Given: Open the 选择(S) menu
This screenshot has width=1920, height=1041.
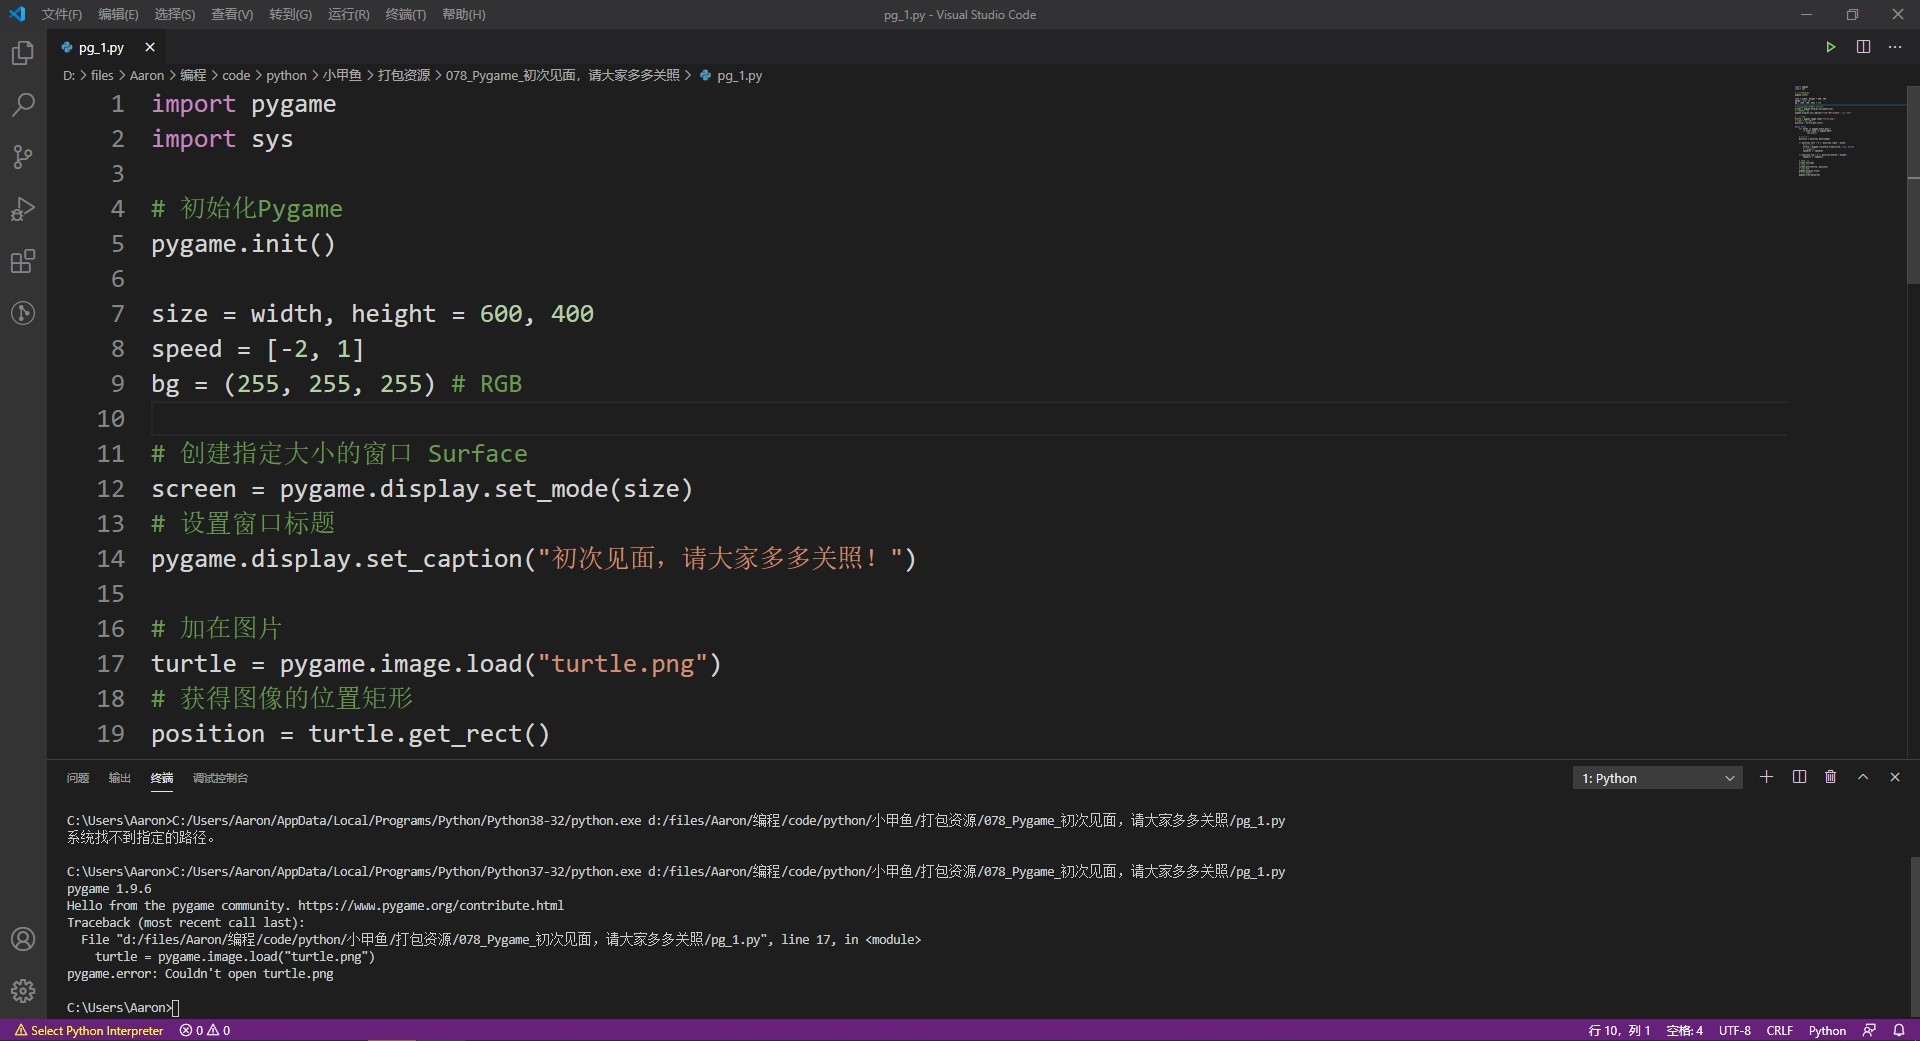Looking at the screenshot, I should click(x=175, y=14).
